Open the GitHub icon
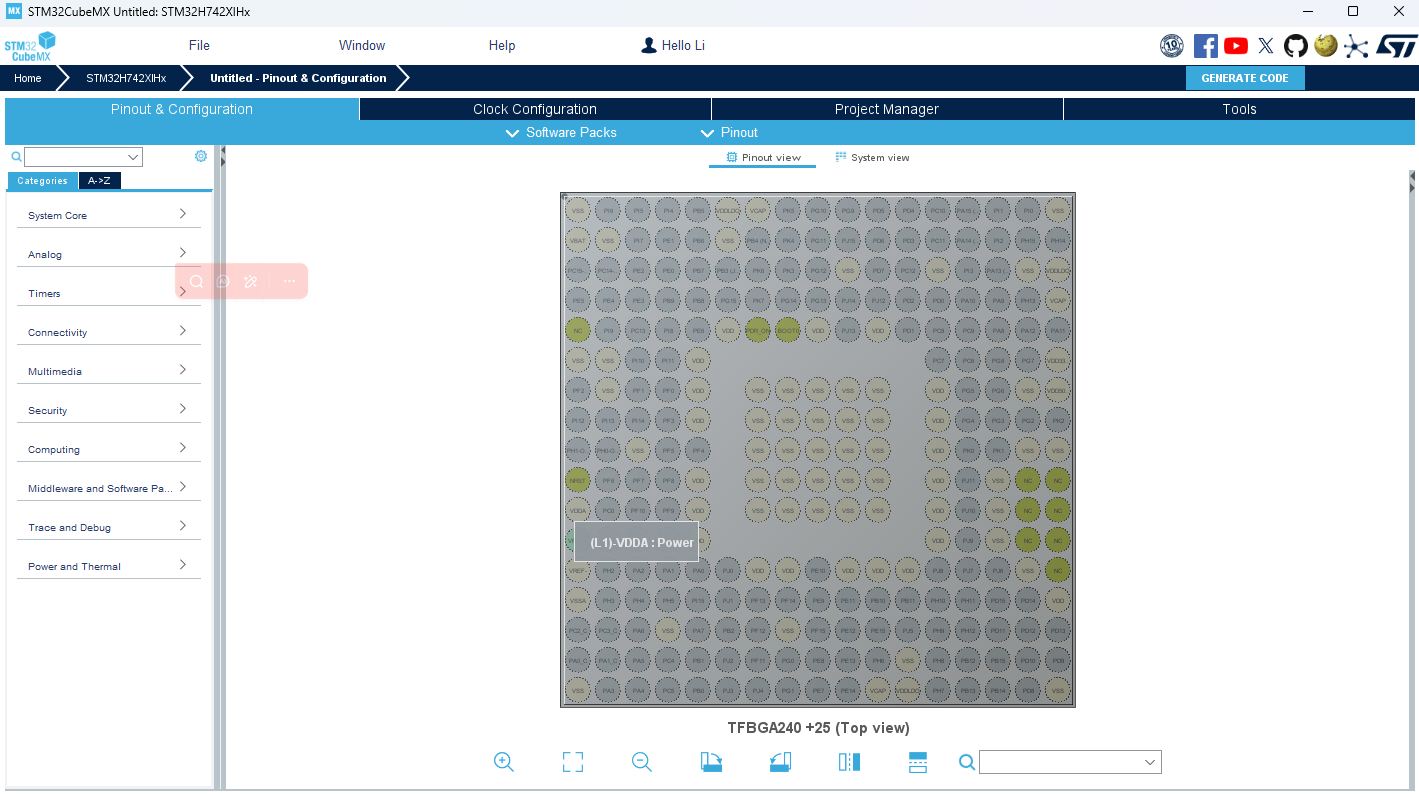 pyautogui.click(x=1296, y=46)
